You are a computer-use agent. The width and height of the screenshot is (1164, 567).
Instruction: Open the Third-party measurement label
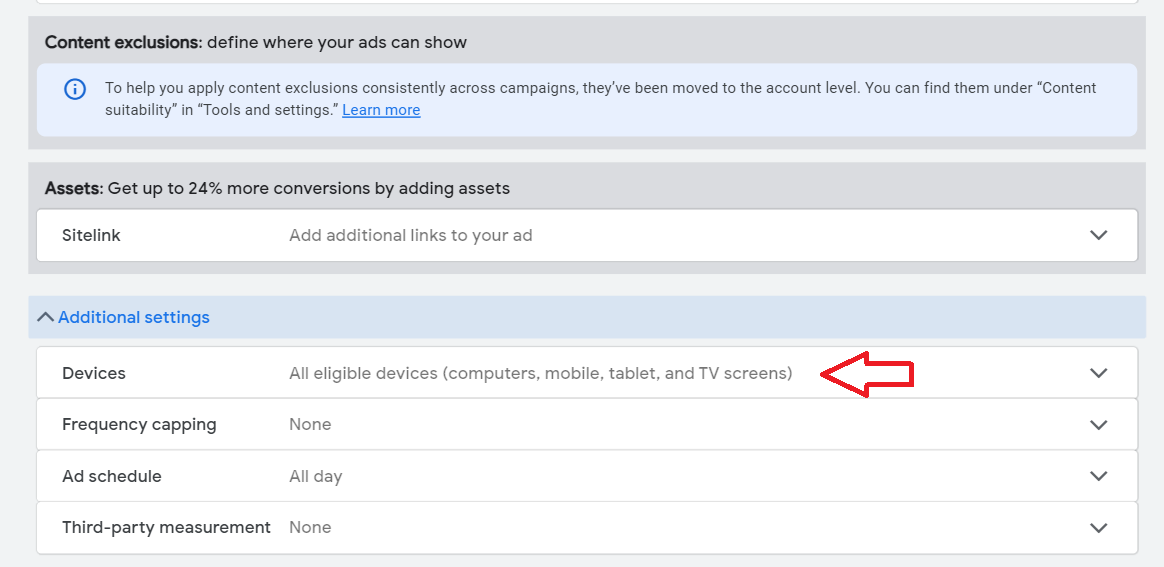pyautogui.click(x=166, y=528)
